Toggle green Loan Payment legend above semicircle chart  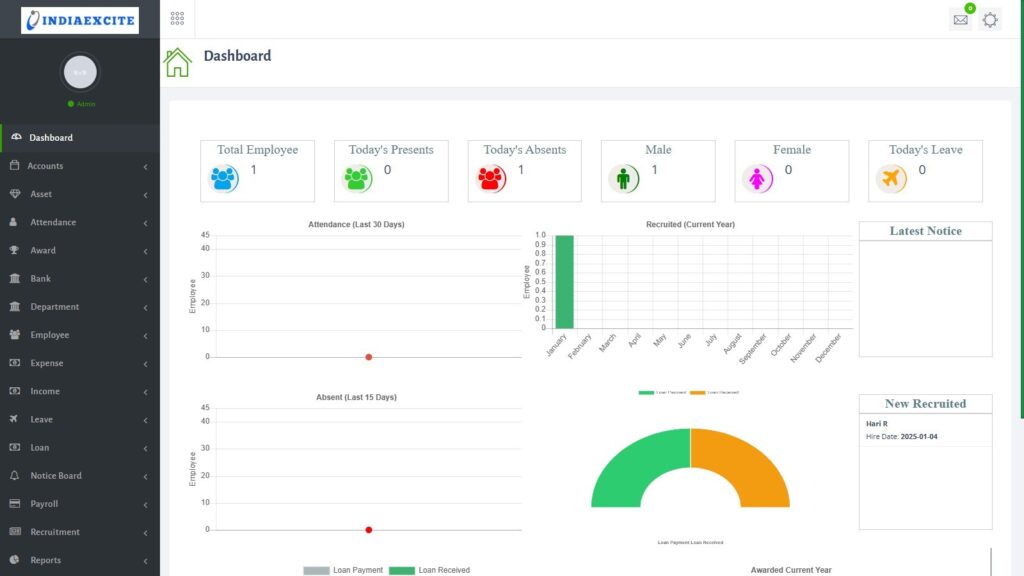pyautogui.click(x=661, y=393)
